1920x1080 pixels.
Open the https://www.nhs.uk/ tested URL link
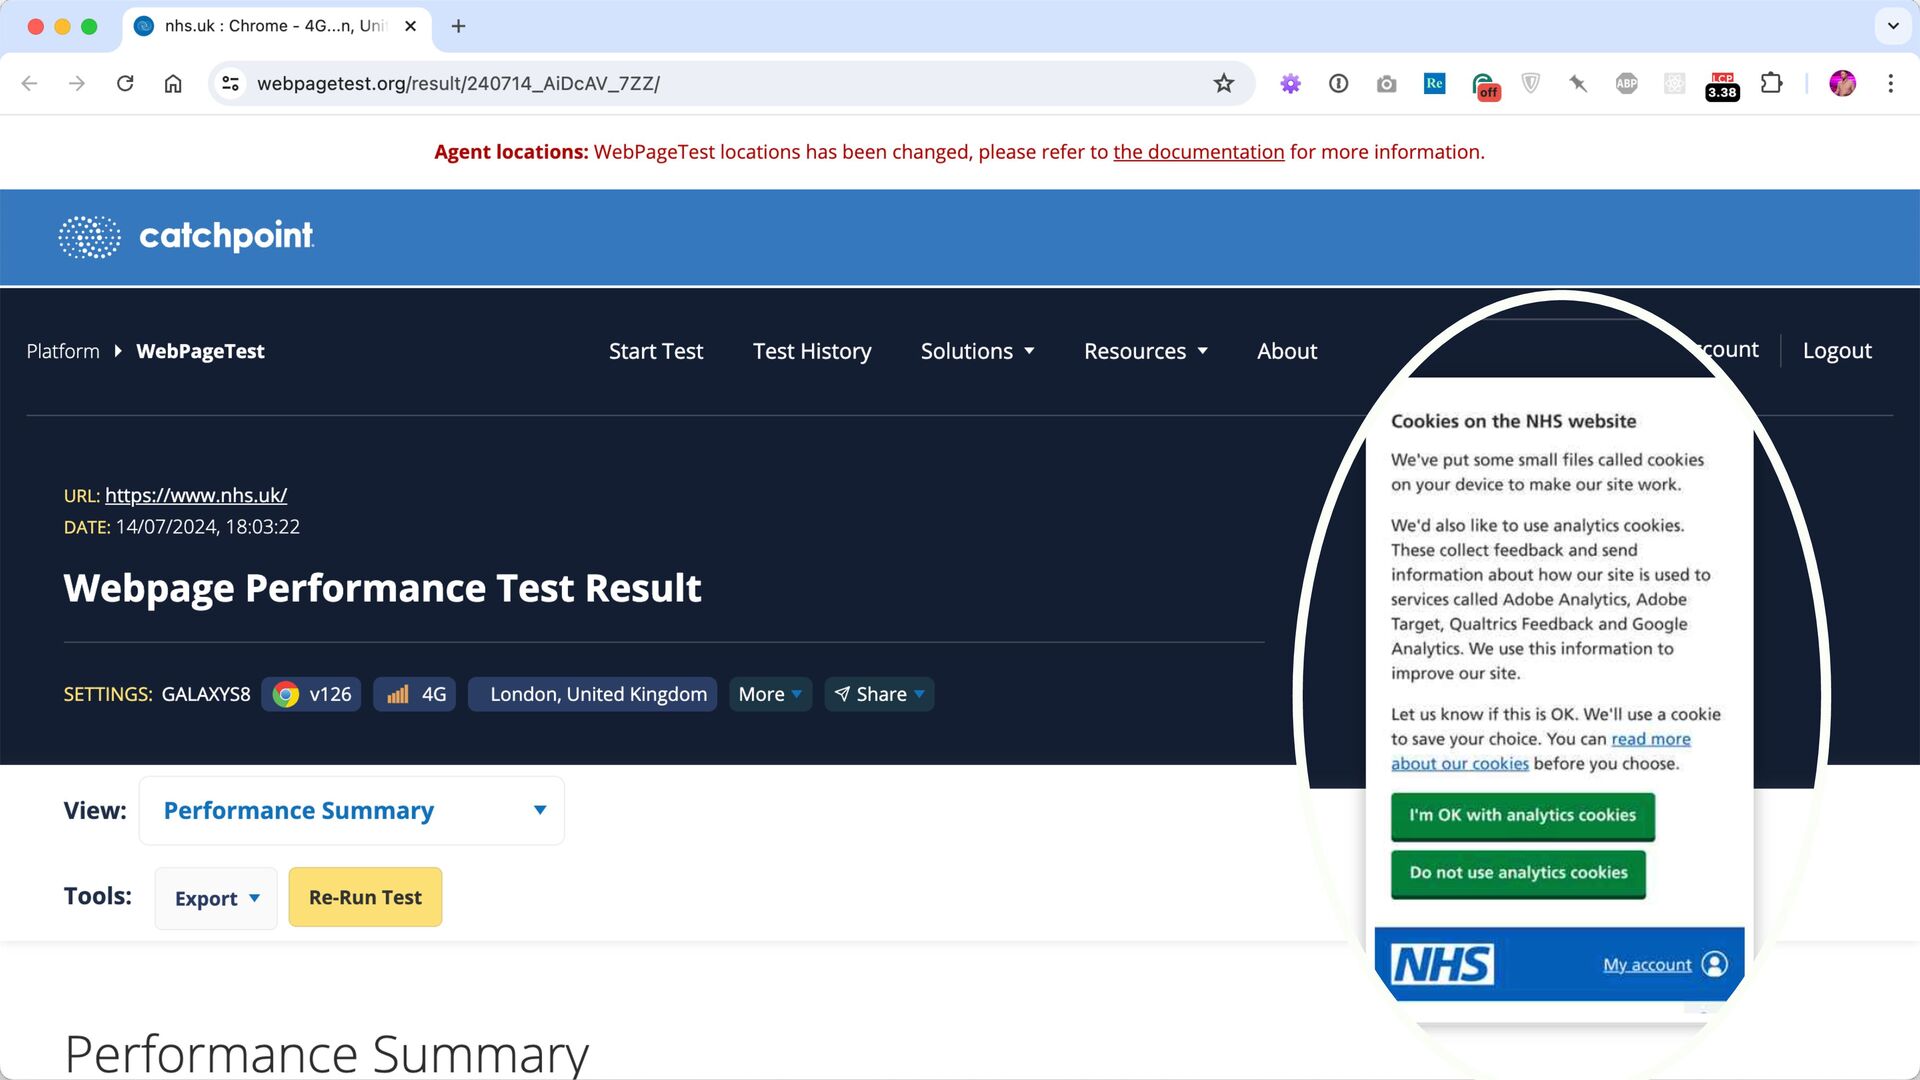(196, 495)
